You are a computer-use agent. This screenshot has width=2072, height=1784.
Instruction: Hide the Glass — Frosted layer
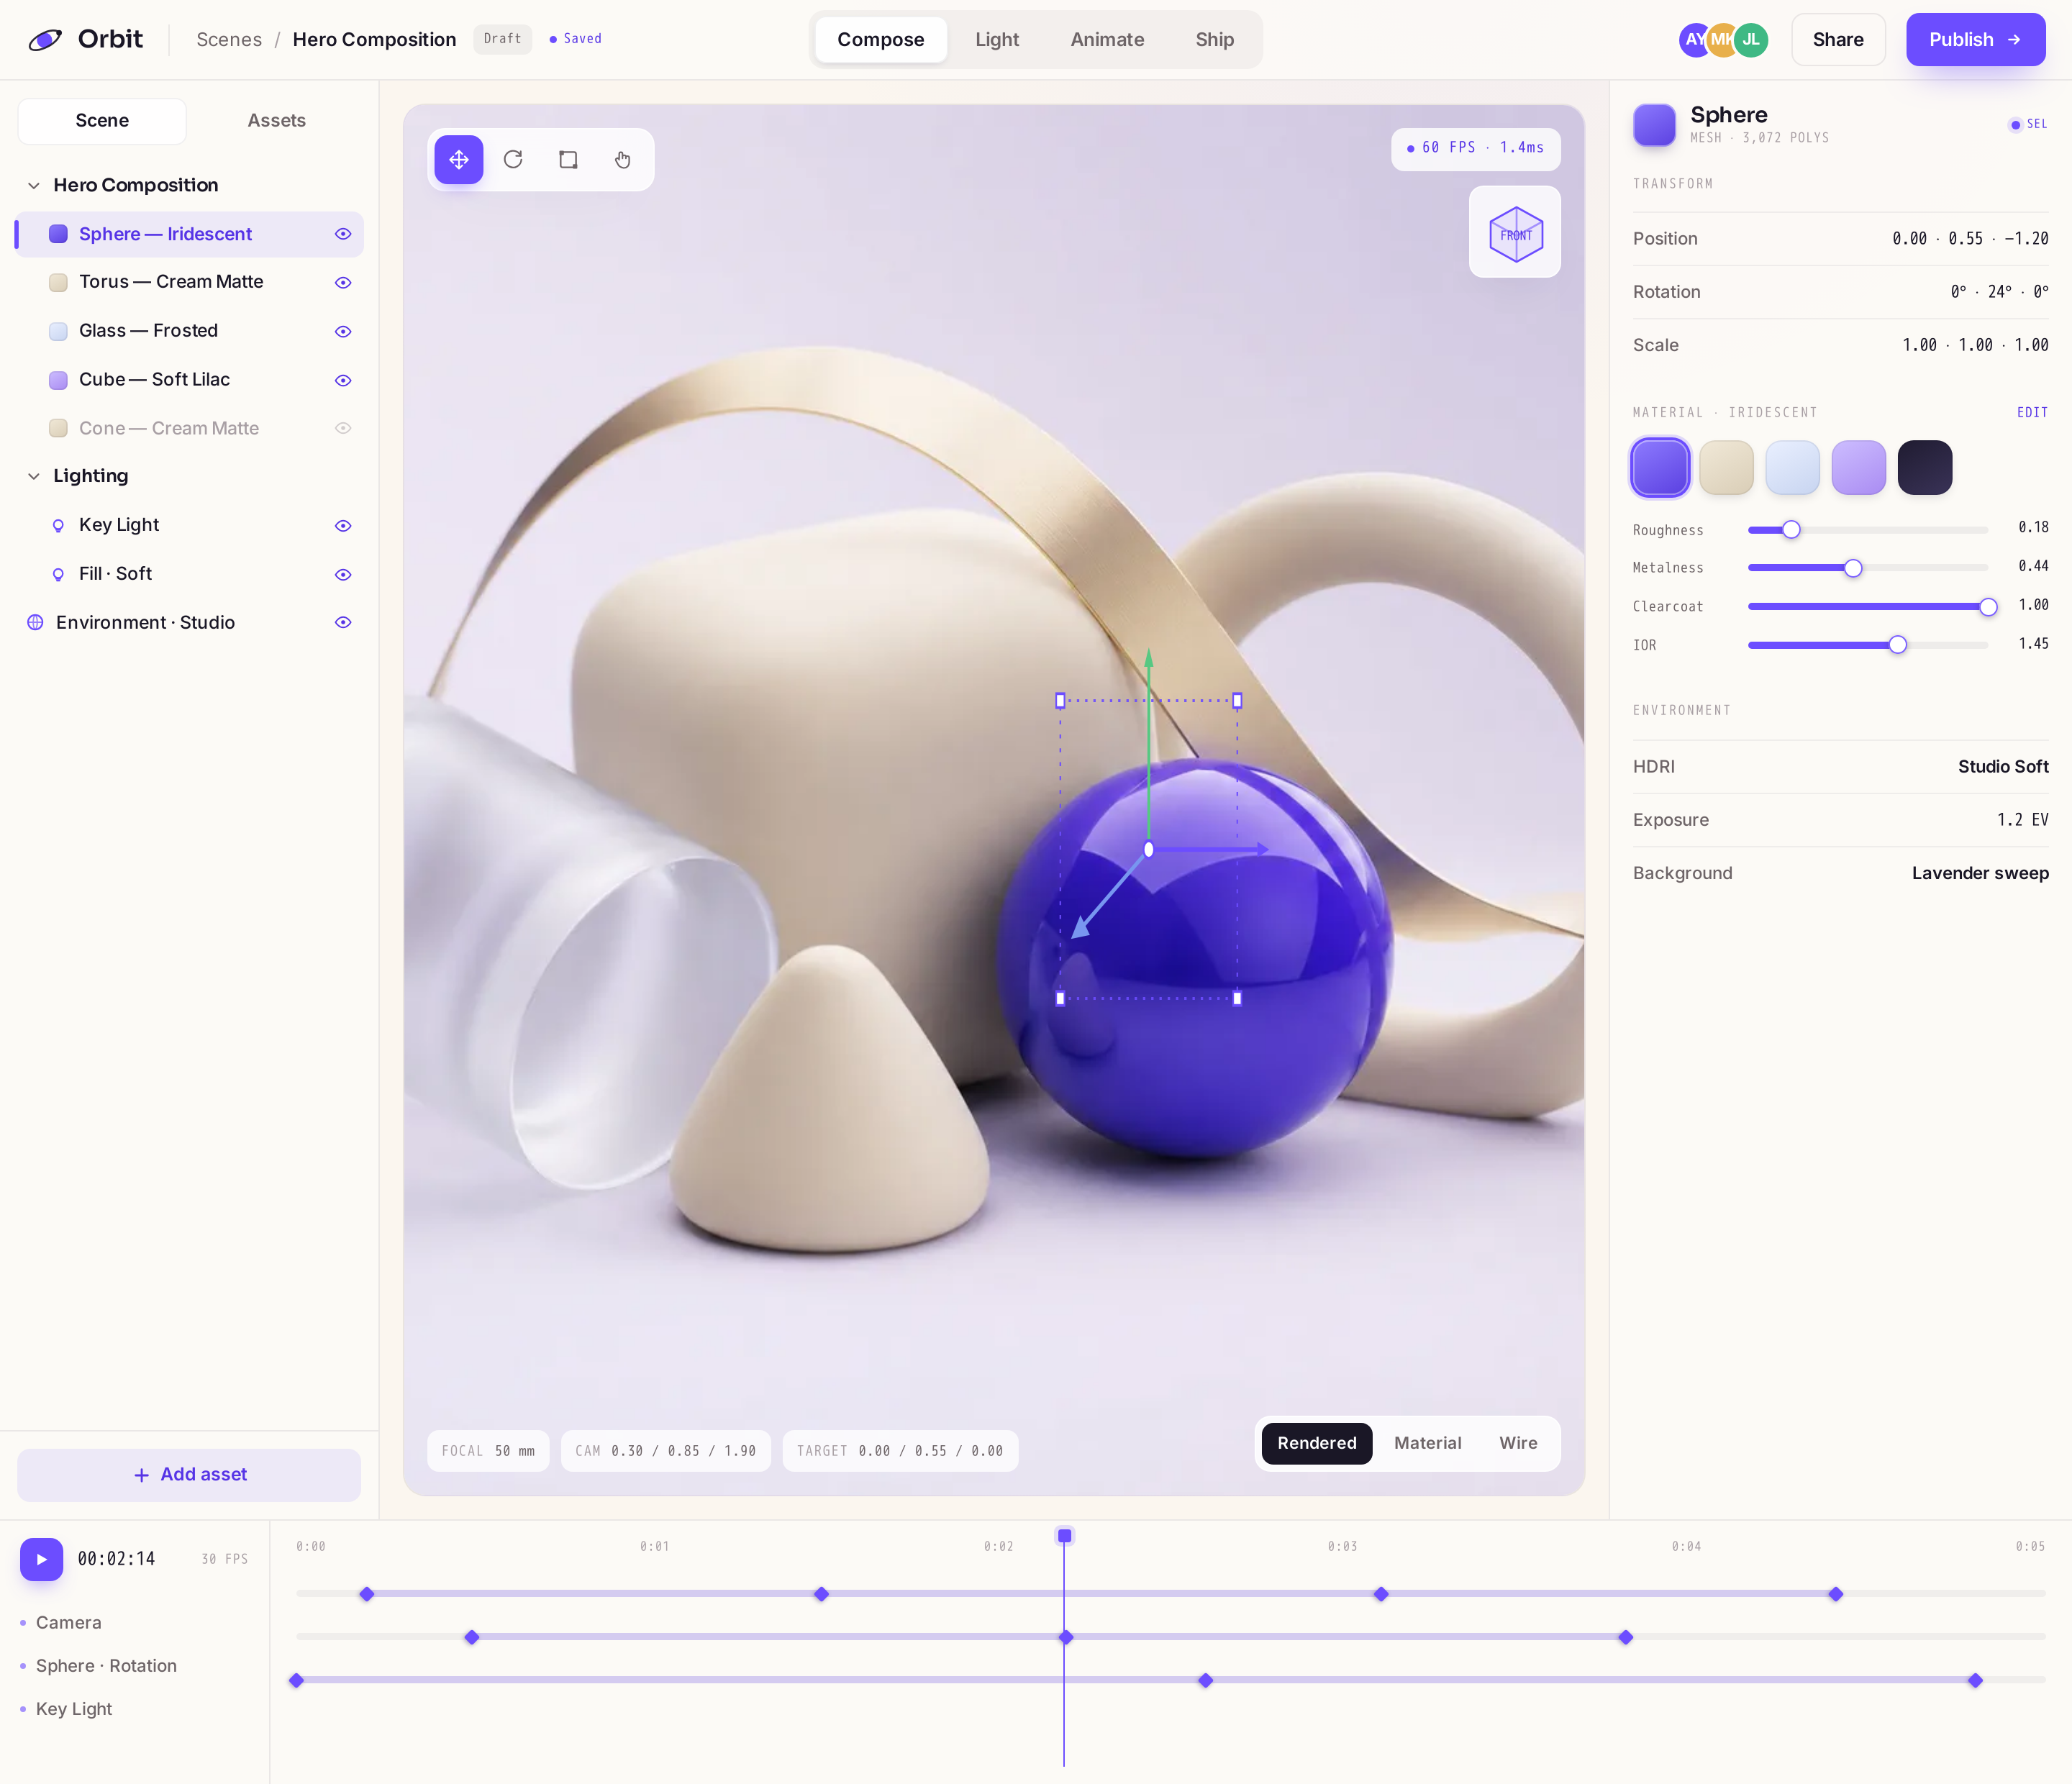point(343,331)
